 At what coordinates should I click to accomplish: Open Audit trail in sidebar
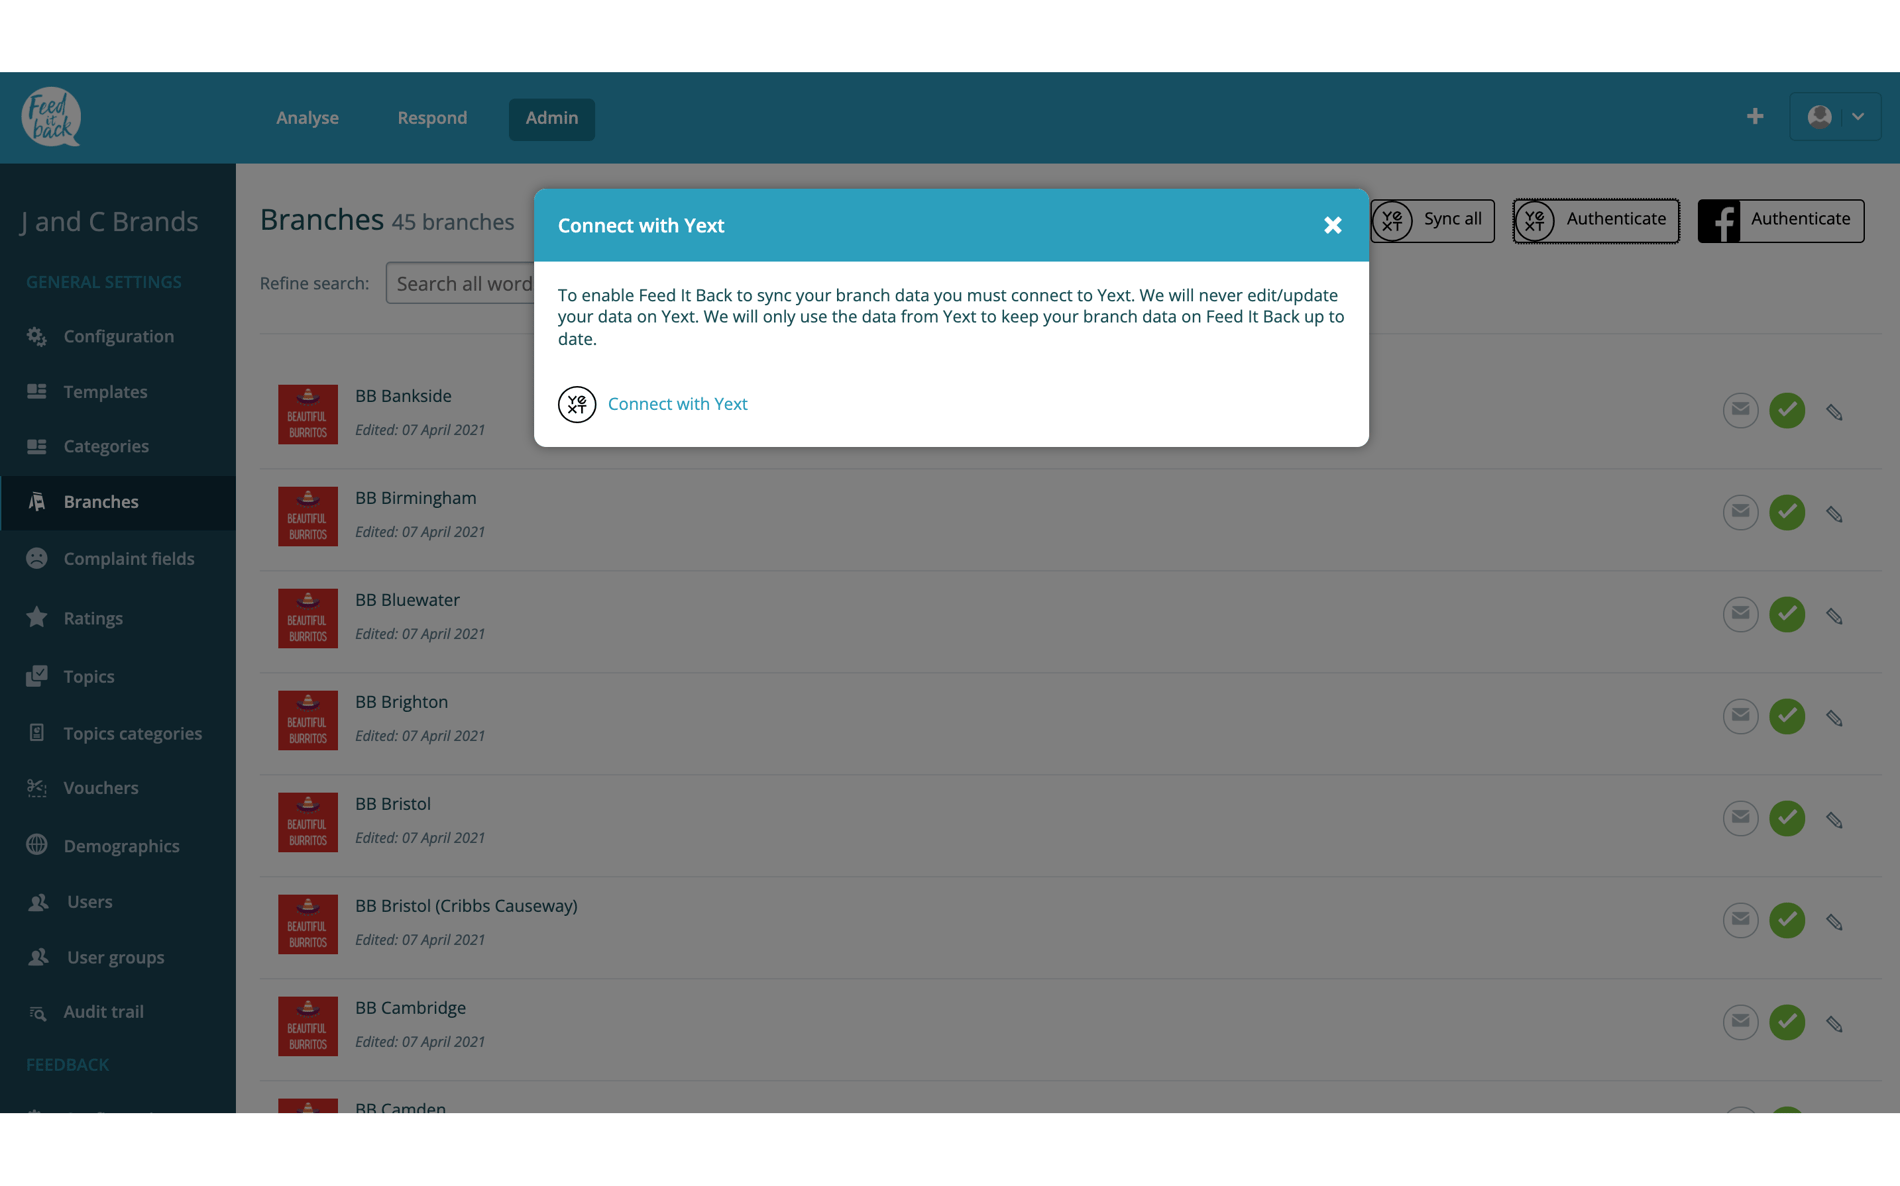(x=118, y=1012)
